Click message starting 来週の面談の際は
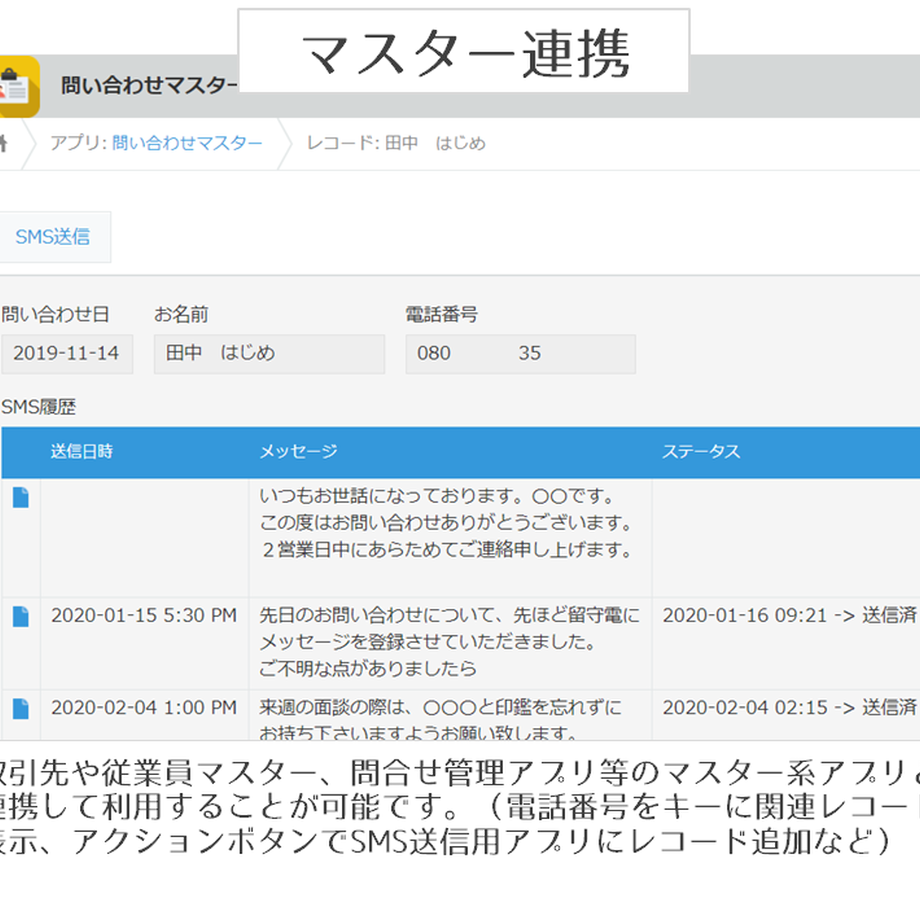The height and width of the screenshot is (920, 920). pos(440,719)
